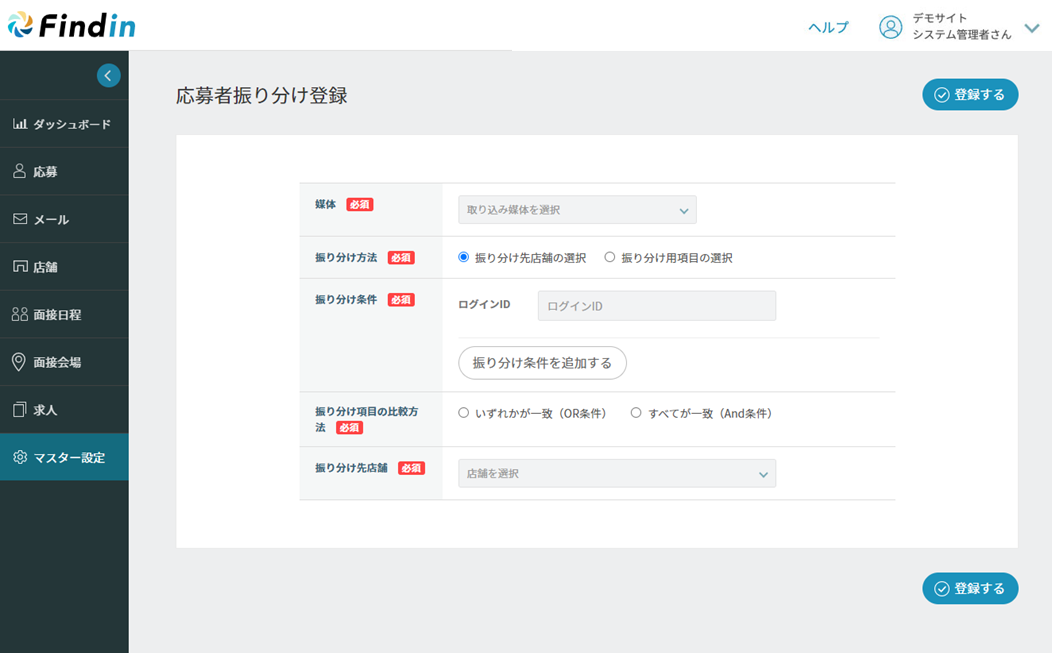Open 求人 in the sidebar menu
The height and width of the screenshot is (653, 1052).
45,410
